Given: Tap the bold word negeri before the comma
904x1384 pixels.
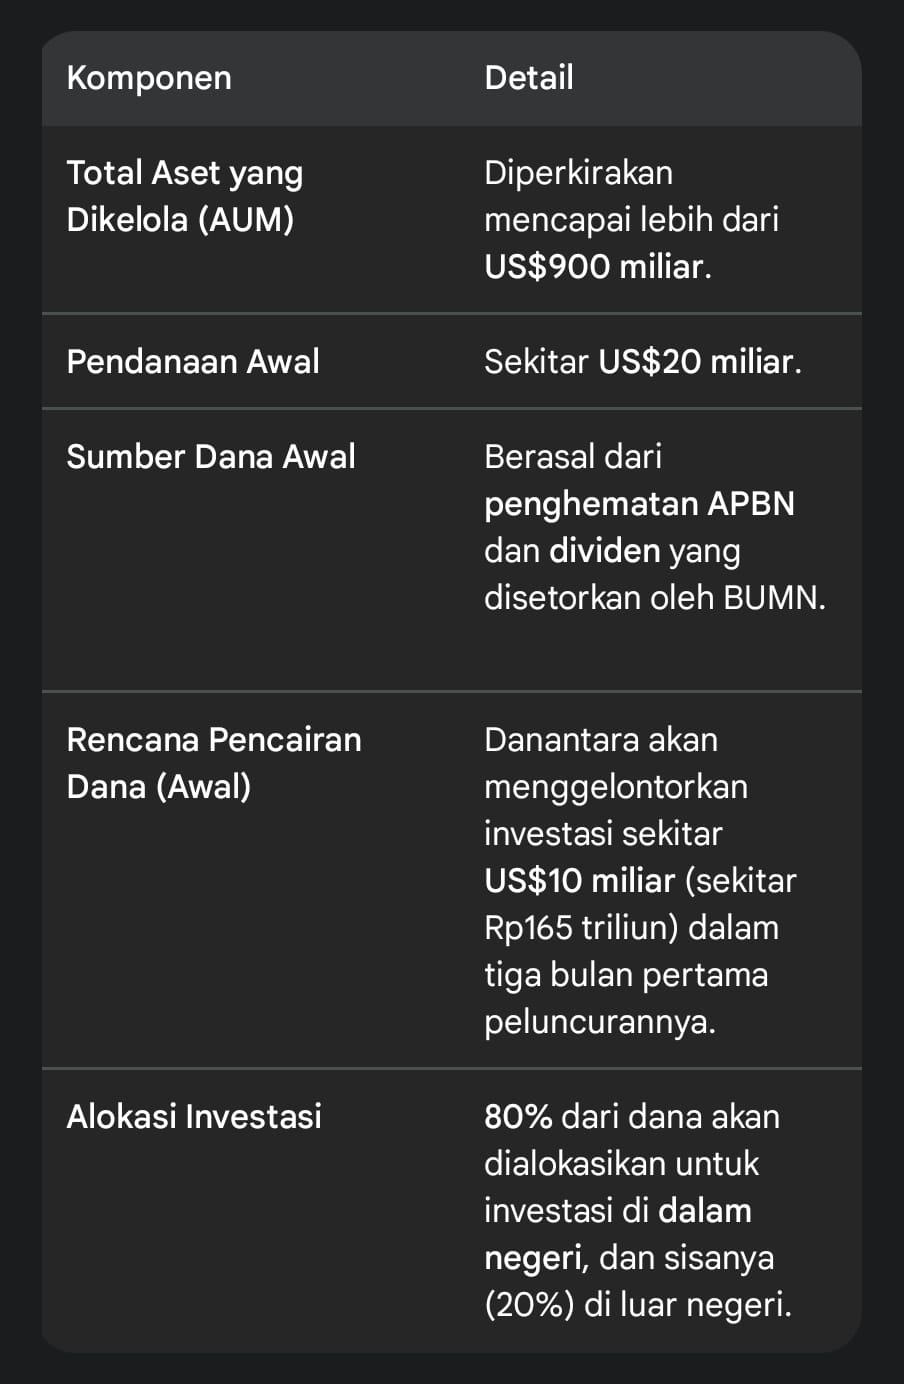Looking at the screenshot, I should click(533, 1257).
